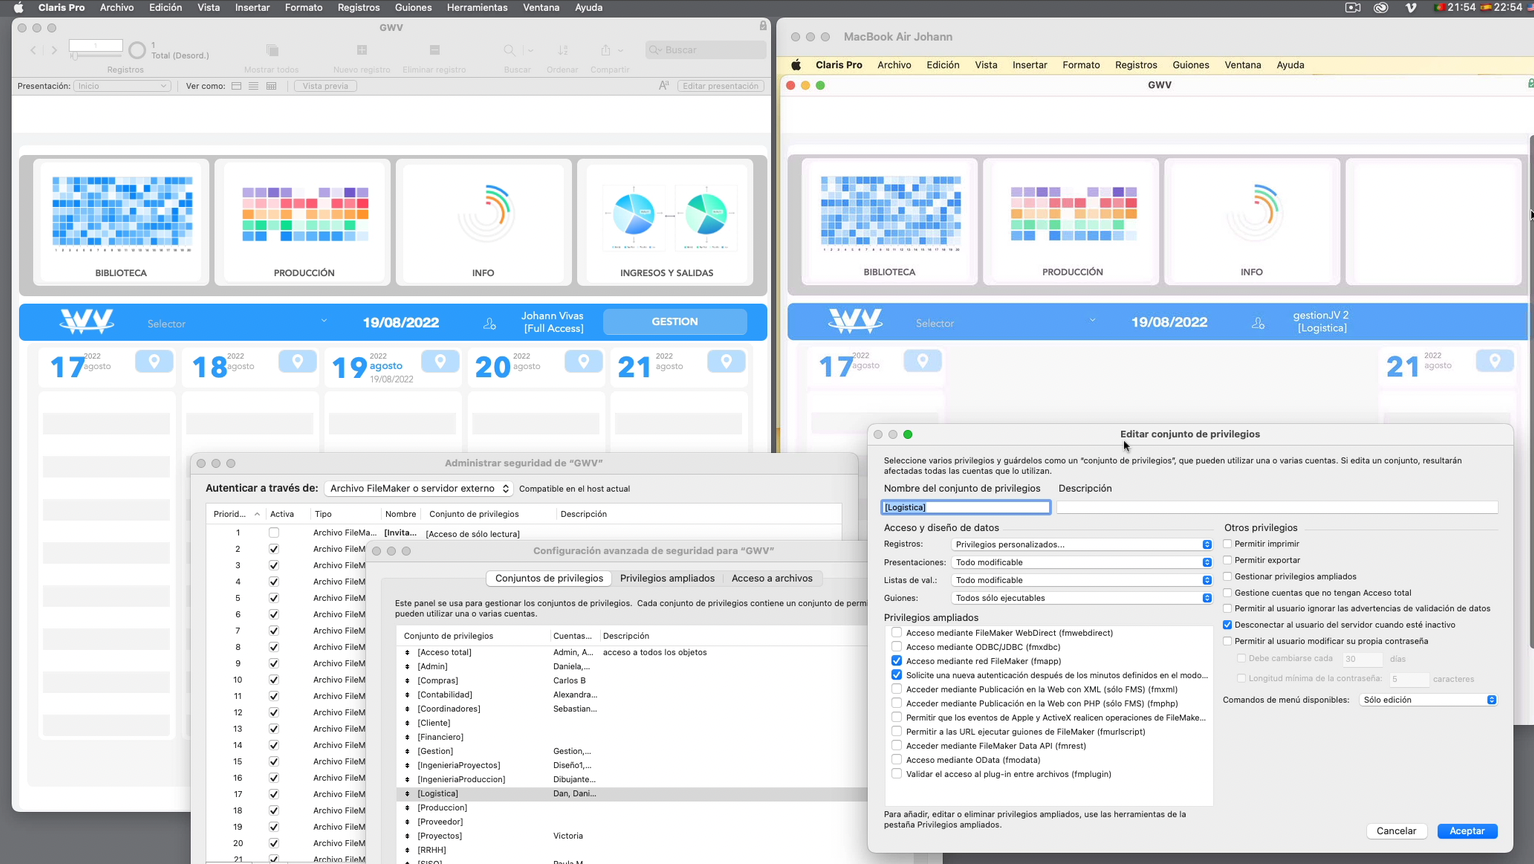This screenshot has width=1534, height=864.
Task: Open the Registros privileges dropdown
Action: (x=1081, y=545)
